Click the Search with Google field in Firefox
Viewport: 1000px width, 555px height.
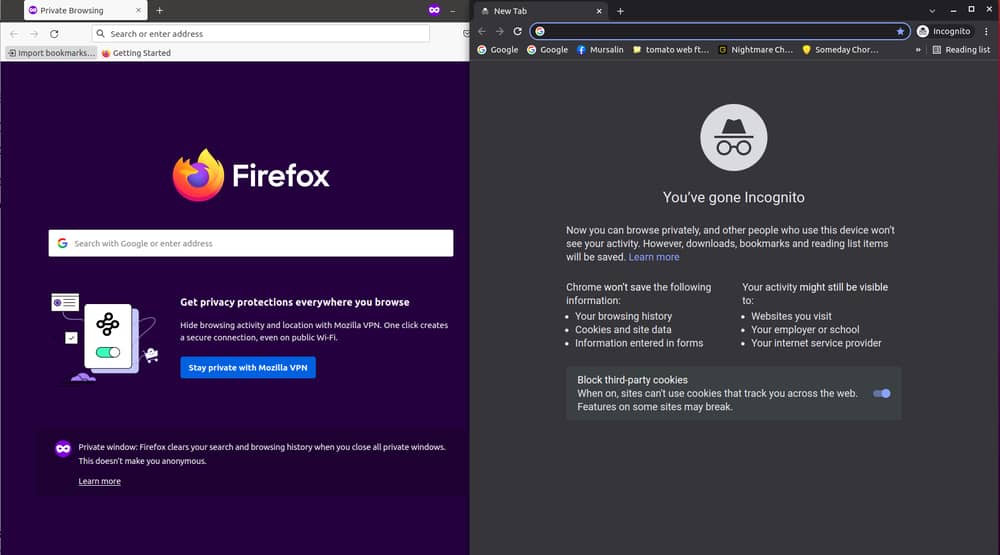pos(251,243)
